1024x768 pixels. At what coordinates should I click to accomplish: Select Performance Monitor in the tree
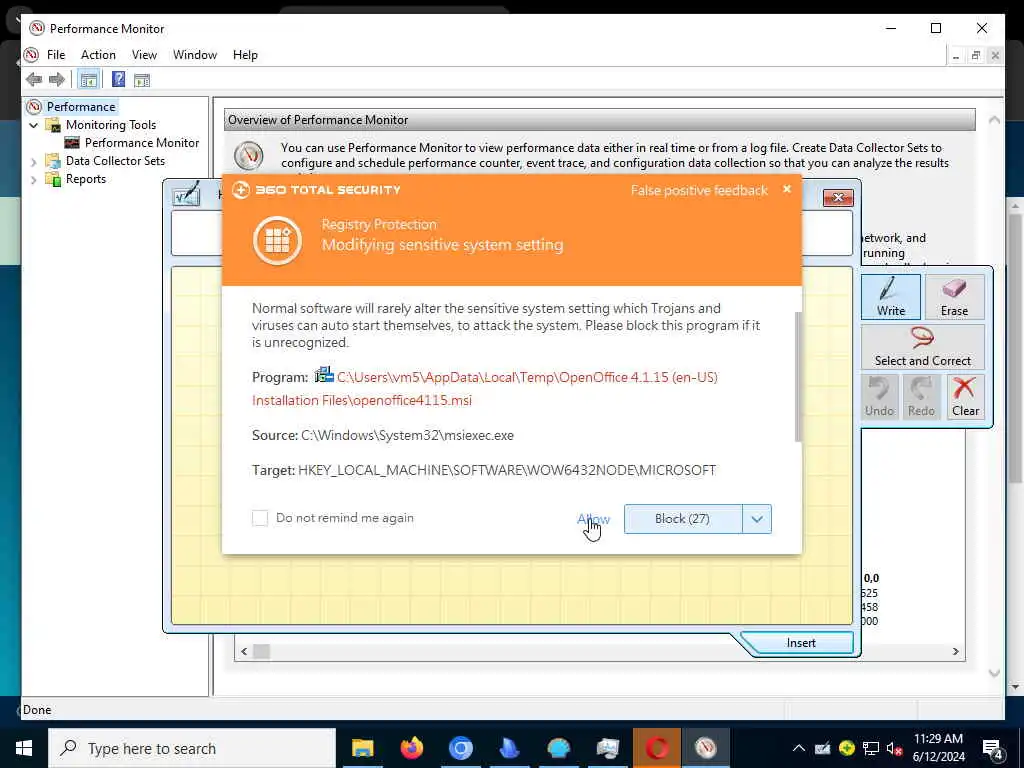pyautogui.click(x=142, y=142)
